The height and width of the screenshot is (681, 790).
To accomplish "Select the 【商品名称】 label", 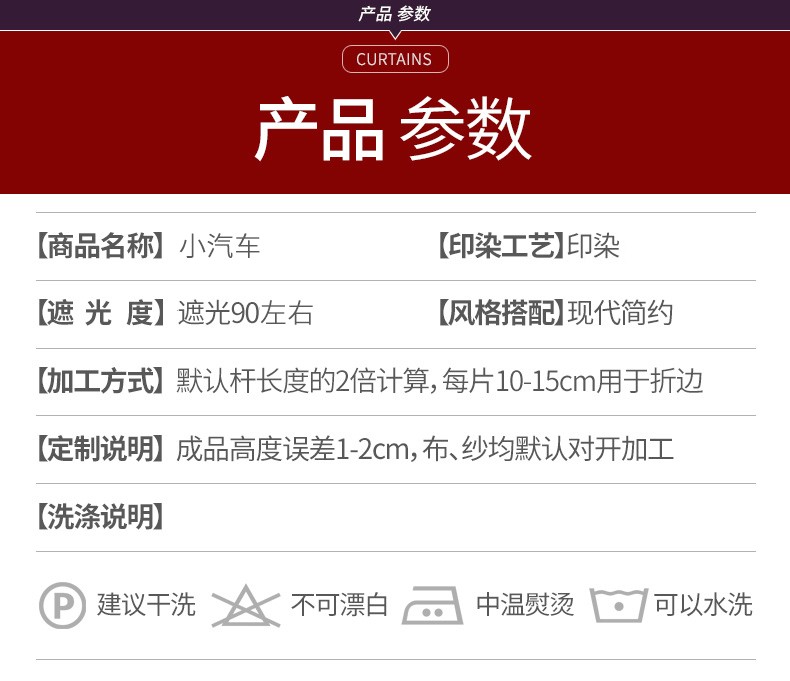I will tap(100, 246).
